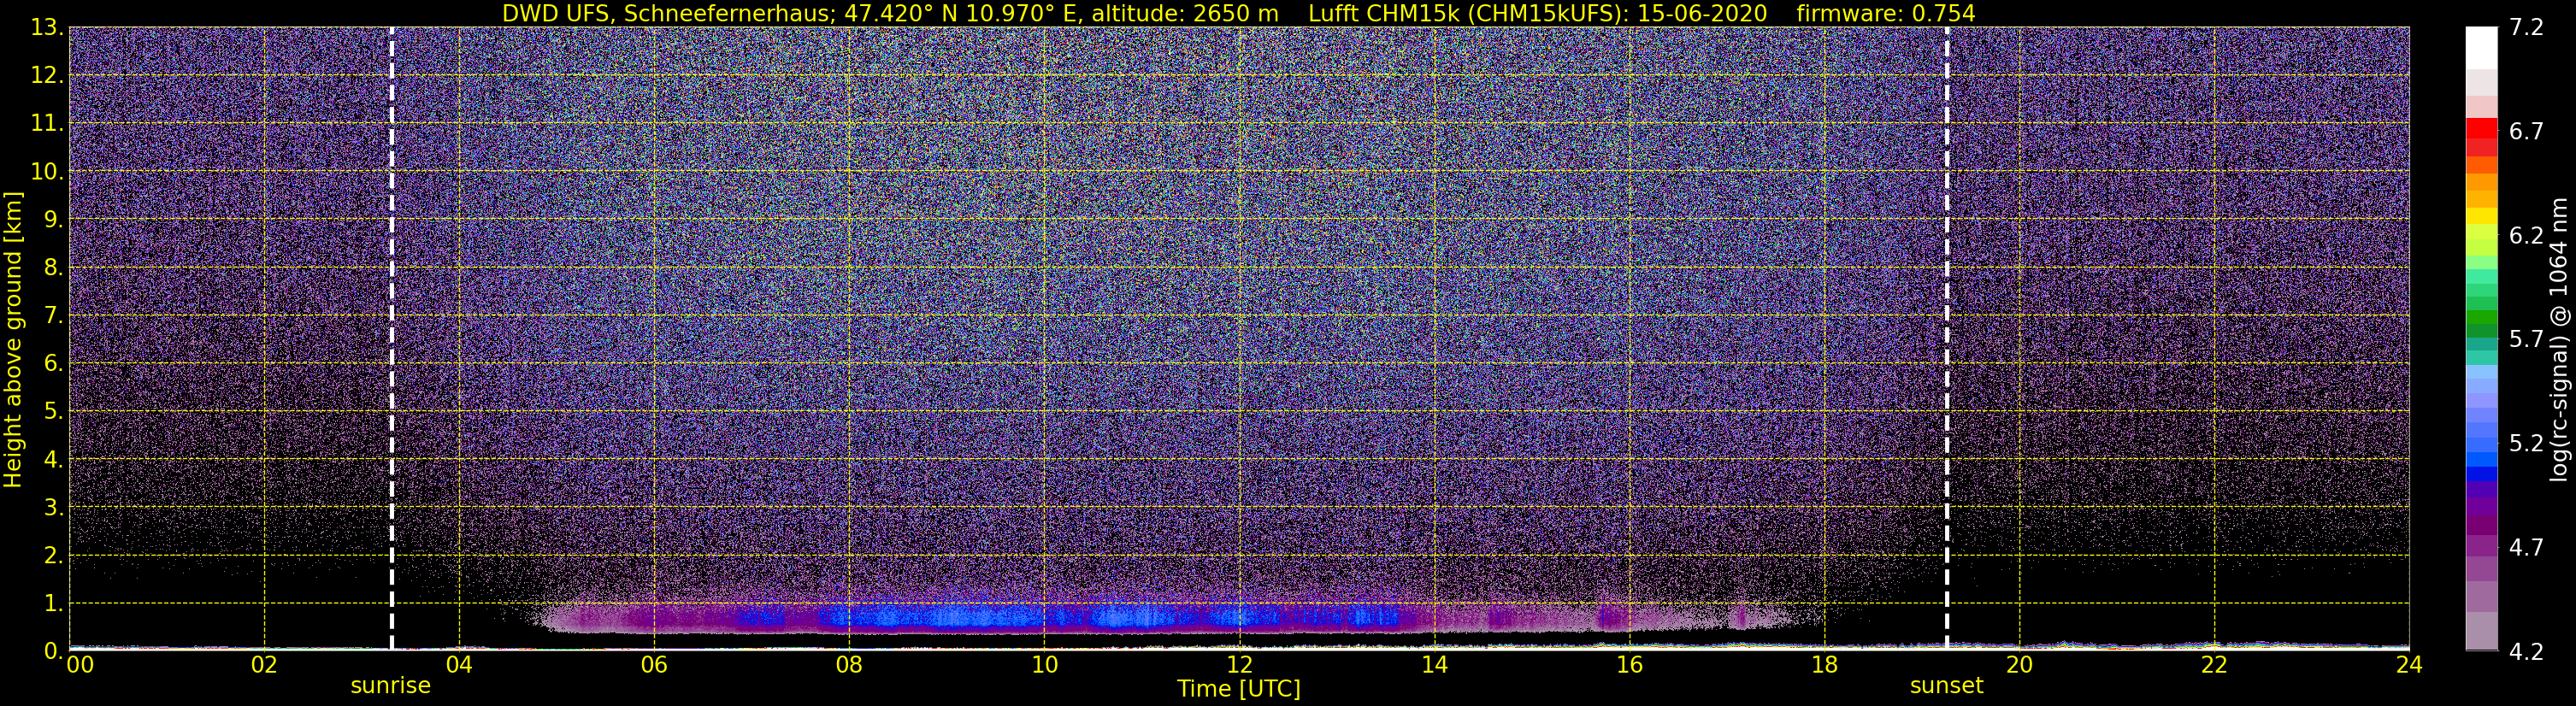This screenshot has height=706, width=2576.
Task: Click the time axis tick '06'
Action: click(x=654, y=665)
